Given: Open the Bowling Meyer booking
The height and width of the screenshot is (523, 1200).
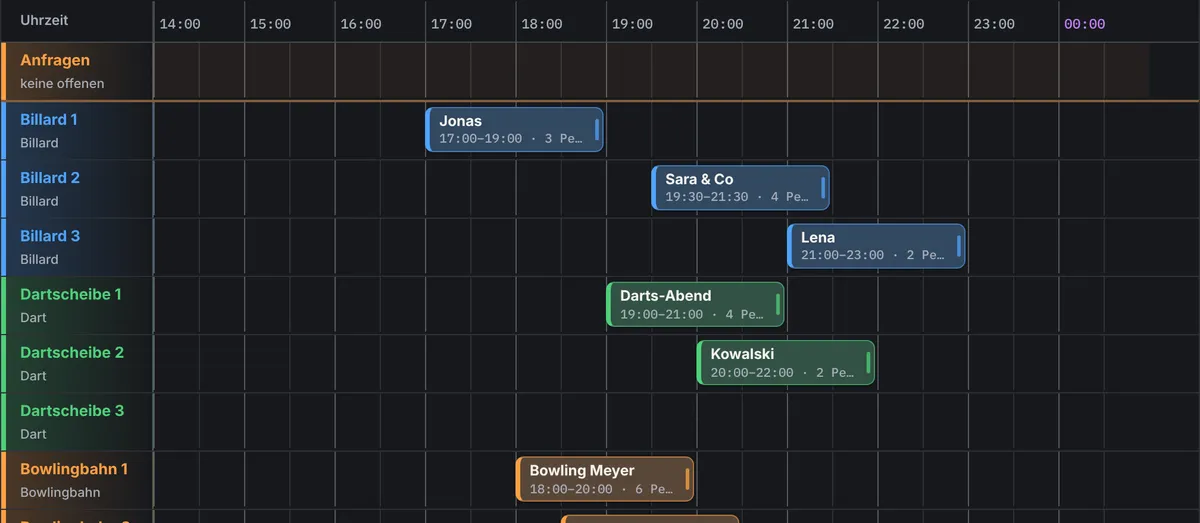Looking at the screenshot, I should (x=605, y=479).
